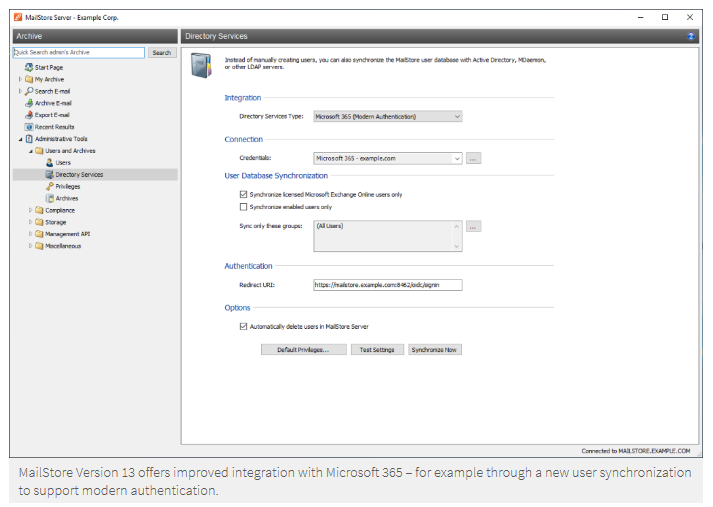Open the Credentials dropdown
The height and width of the screenshot is (507, 713).
[388, 158]
